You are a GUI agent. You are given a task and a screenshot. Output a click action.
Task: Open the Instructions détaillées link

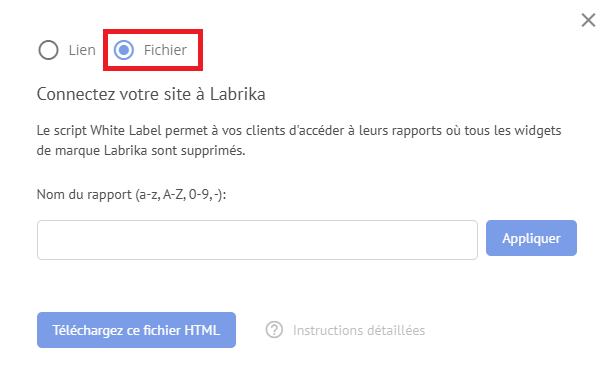coord(359,331)
